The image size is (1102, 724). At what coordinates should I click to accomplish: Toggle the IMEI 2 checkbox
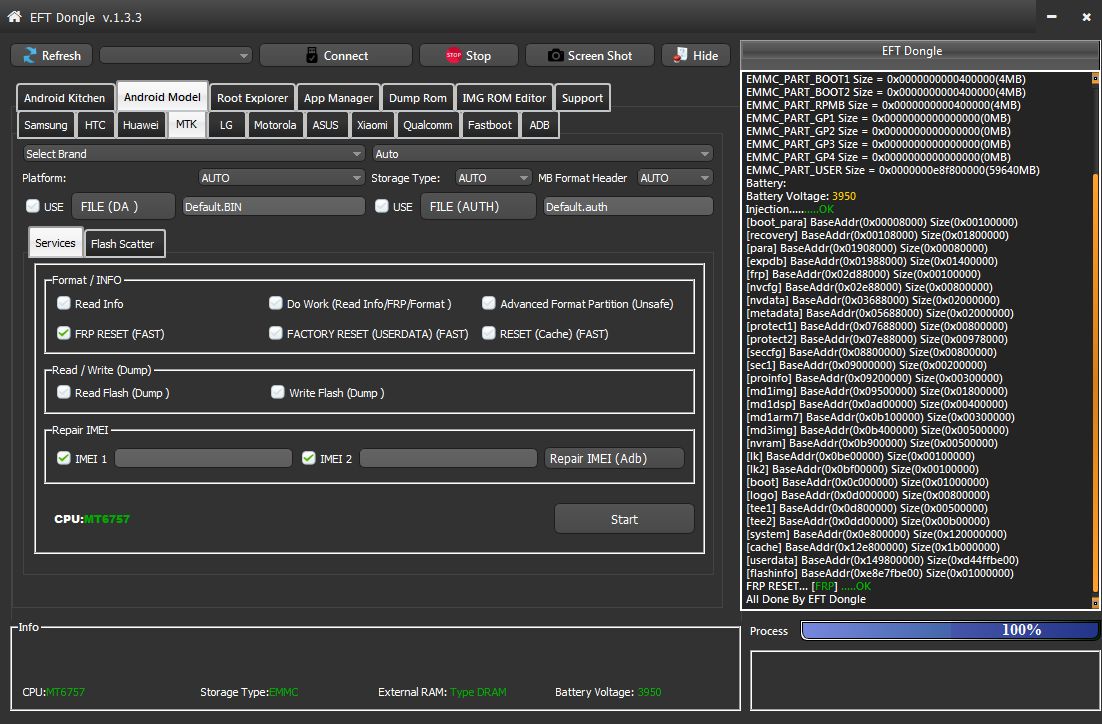[x=309, y=458]
